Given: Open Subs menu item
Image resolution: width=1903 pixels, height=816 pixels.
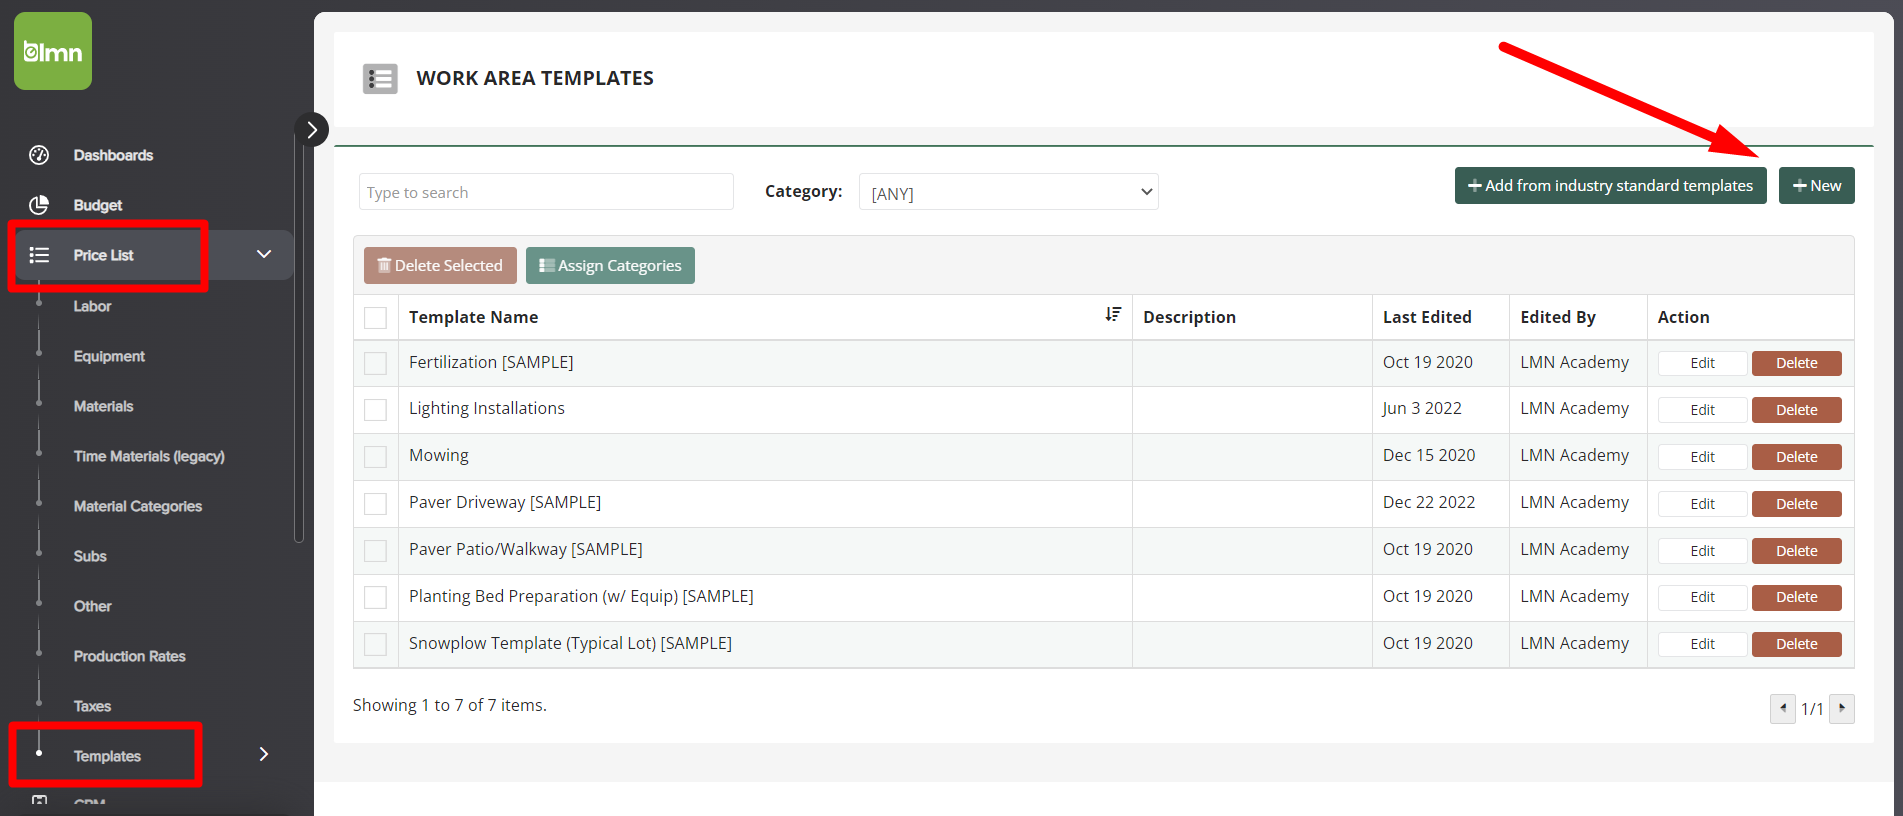Looking at the screenshot, I should click(90, 556).
